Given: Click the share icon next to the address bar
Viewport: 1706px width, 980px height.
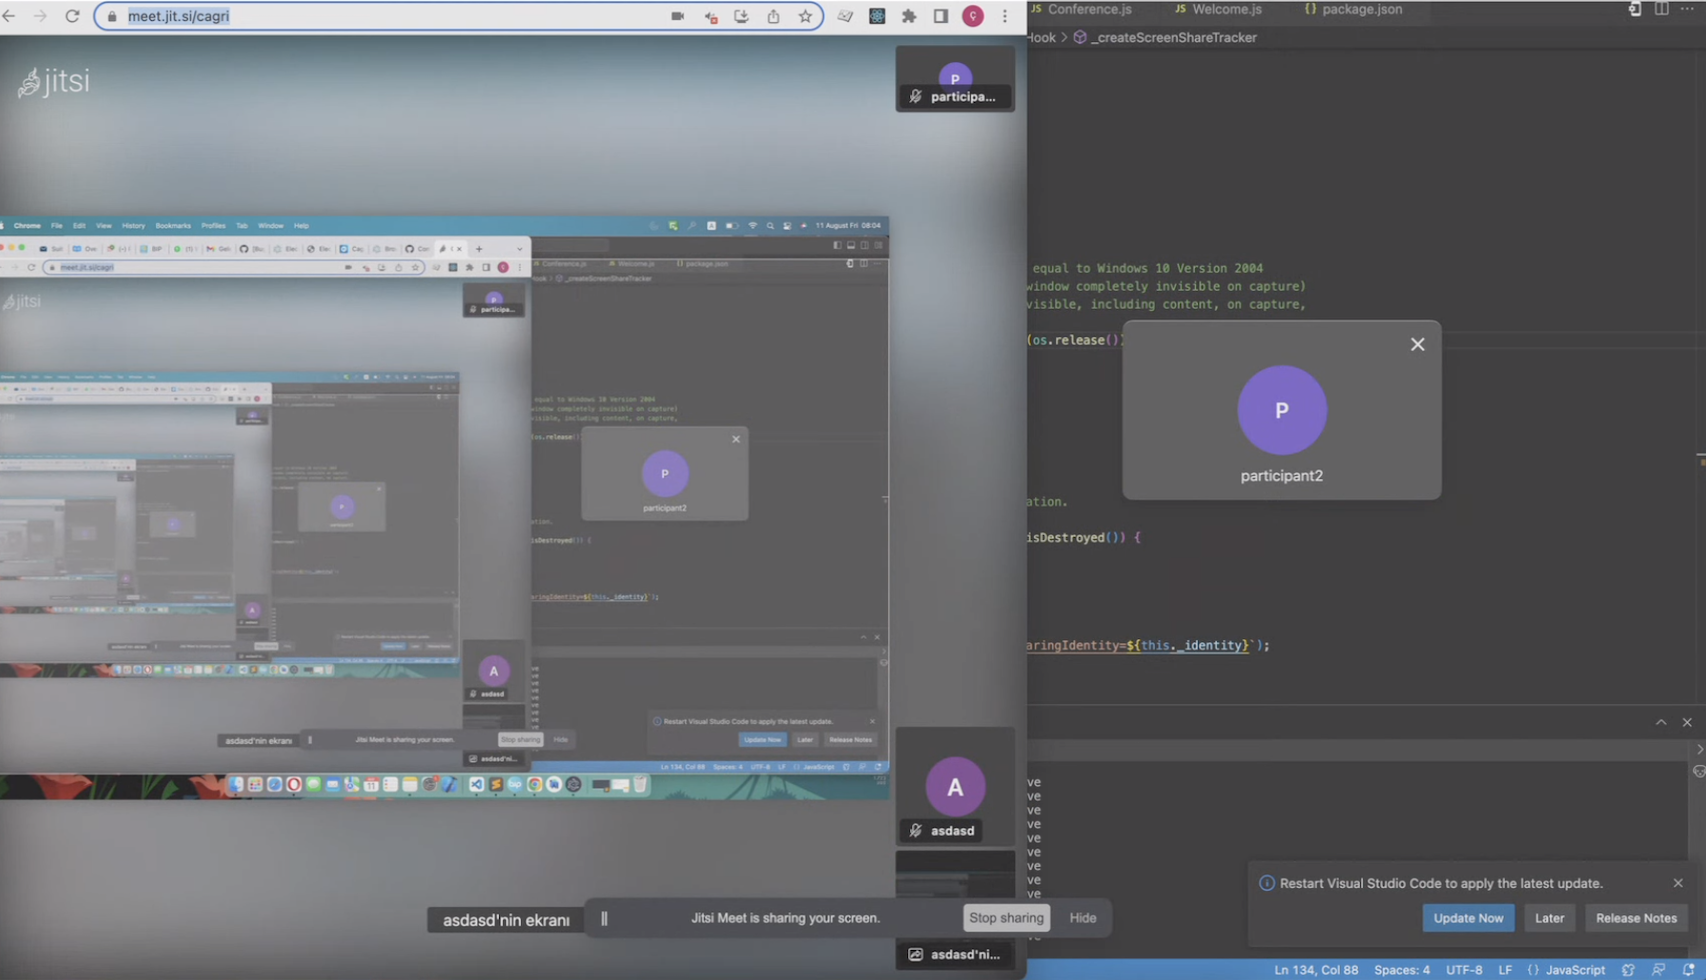Looking at the screenshot, I should 773,16.
